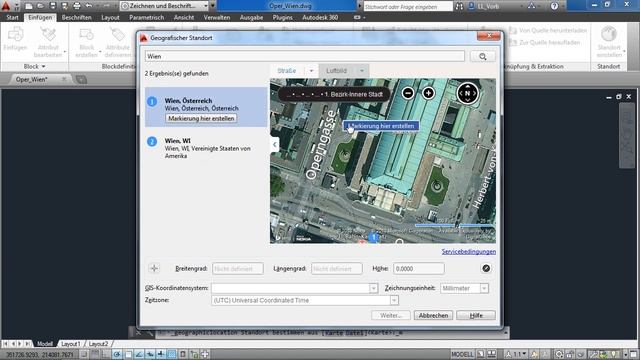This screenshot has height=360, width=640.
Task: Switch map to Luftbild view
Action: point(336,71)
